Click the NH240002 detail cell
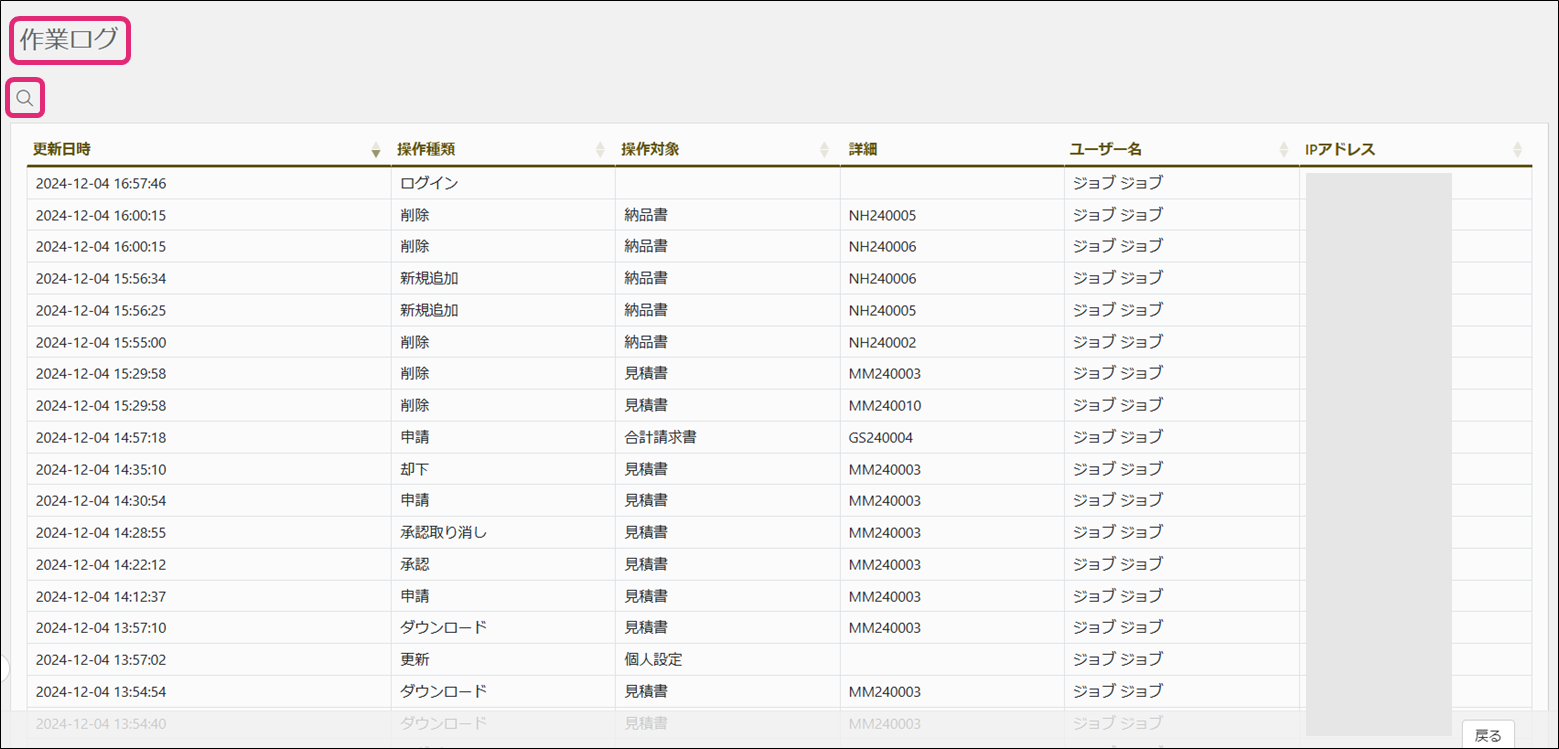Image resolution: width=1559 pixels, height=749 pixels. [x=882, y=342]
